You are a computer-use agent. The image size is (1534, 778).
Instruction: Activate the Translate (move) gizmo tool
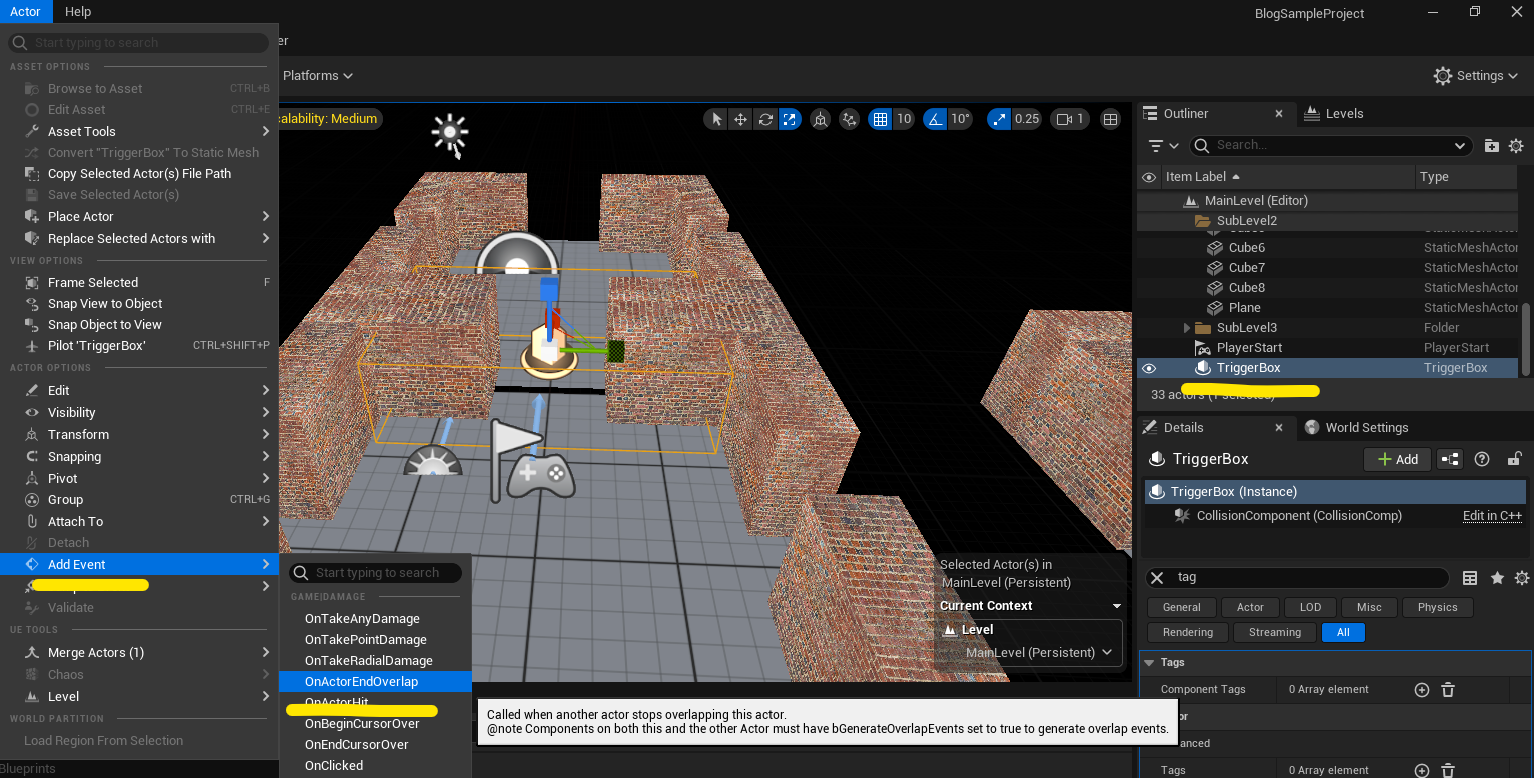point(740,119)
